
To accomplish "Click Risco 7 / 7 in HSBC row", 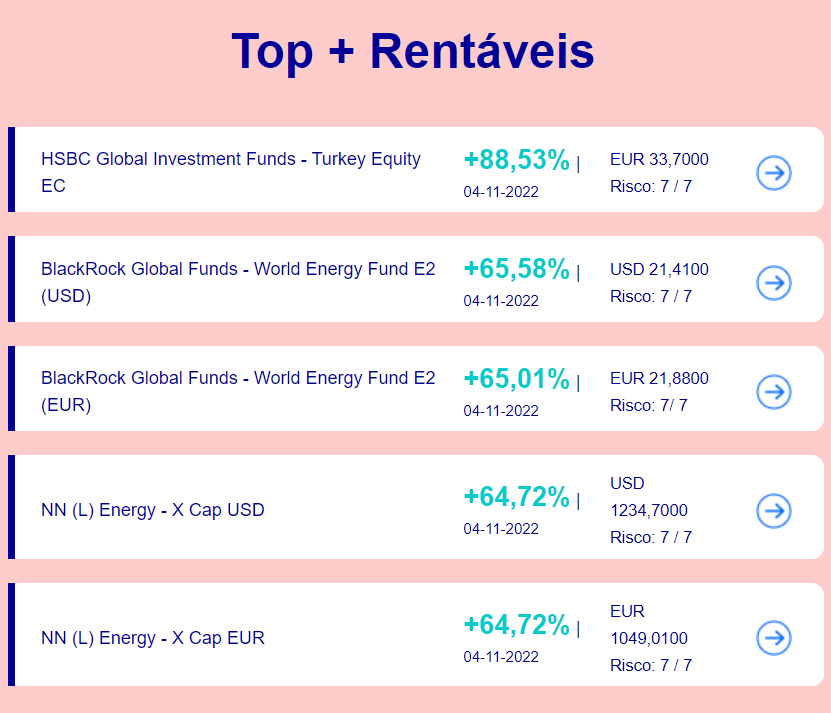I will click(651, 187).
